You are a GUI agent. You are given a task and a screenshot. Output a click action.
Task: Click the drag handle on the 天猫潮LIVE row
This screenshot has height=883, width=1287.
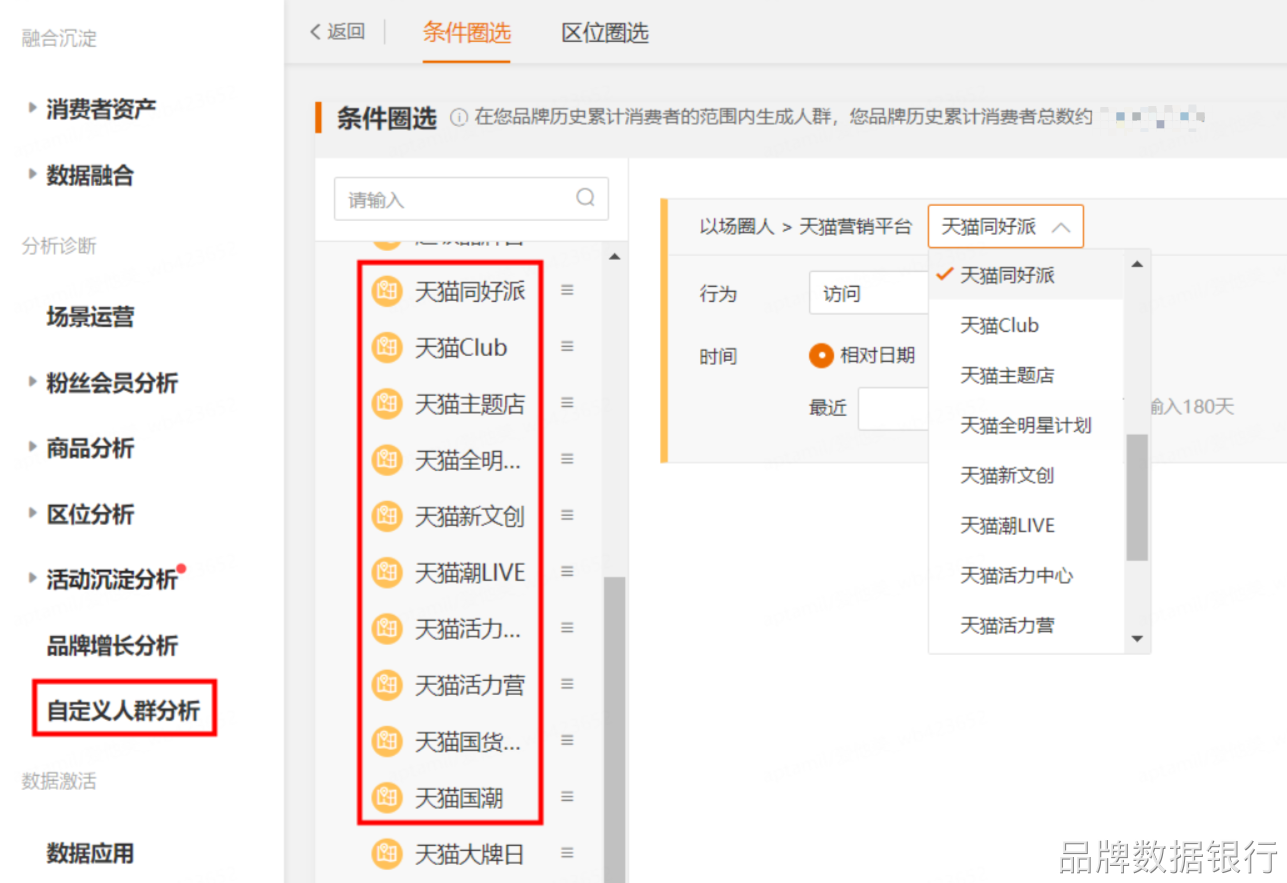click(567, 571)
